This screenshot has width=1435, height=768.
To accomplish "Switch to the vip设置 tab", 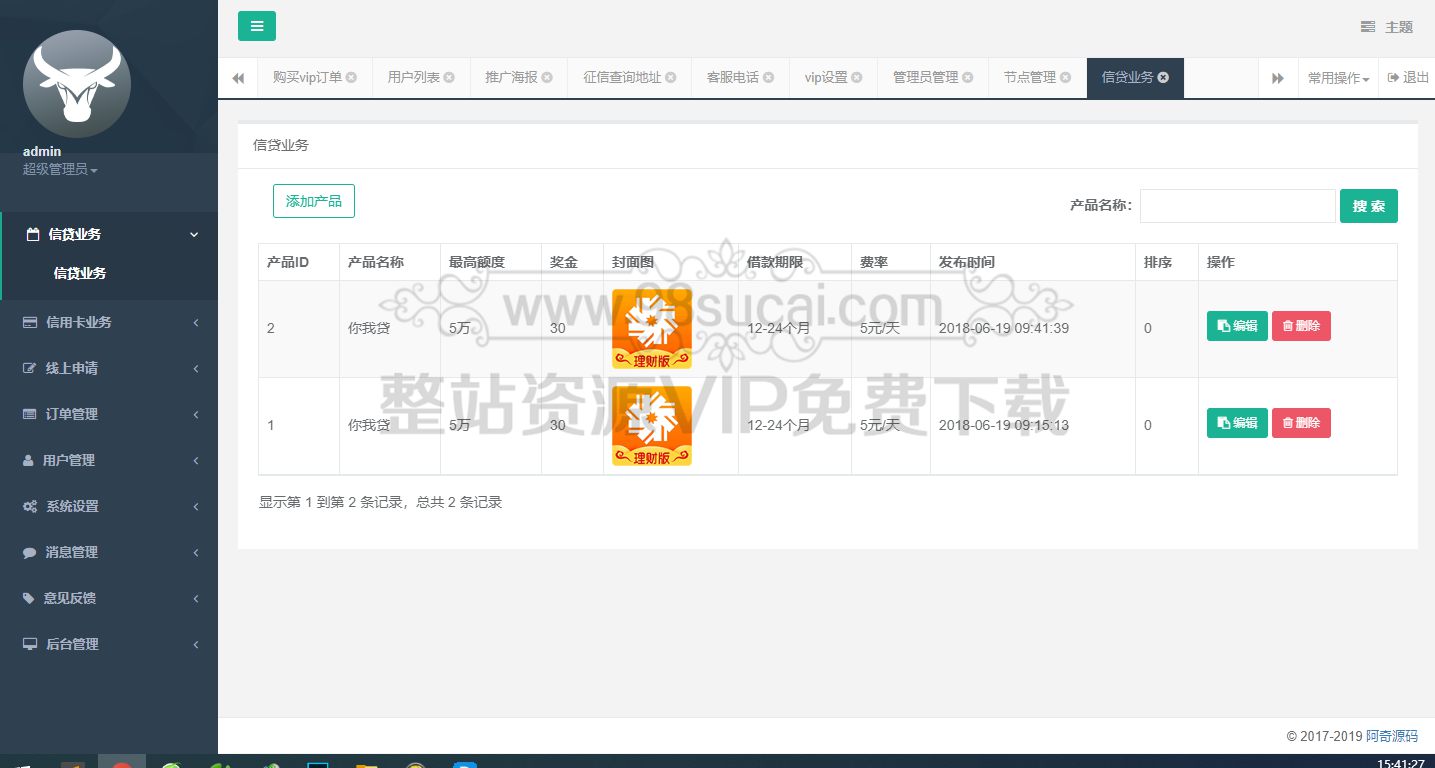I will tap(825, 78).
